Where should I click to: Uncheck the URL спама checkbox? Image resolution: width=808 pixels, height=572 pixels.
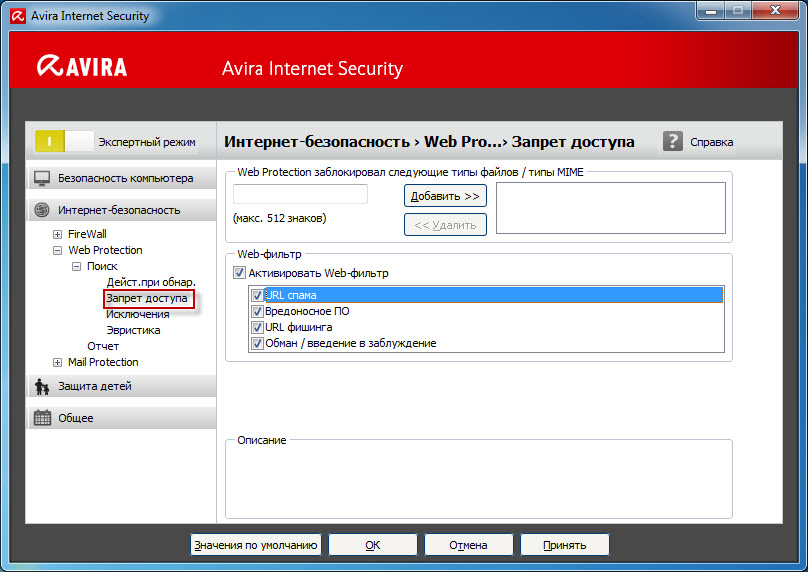(257, 295)
